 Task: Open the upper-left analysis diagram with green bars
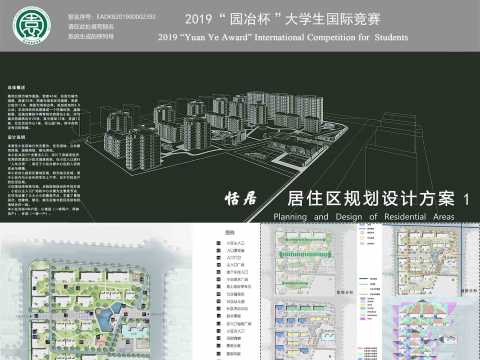[x=304, y=262]
